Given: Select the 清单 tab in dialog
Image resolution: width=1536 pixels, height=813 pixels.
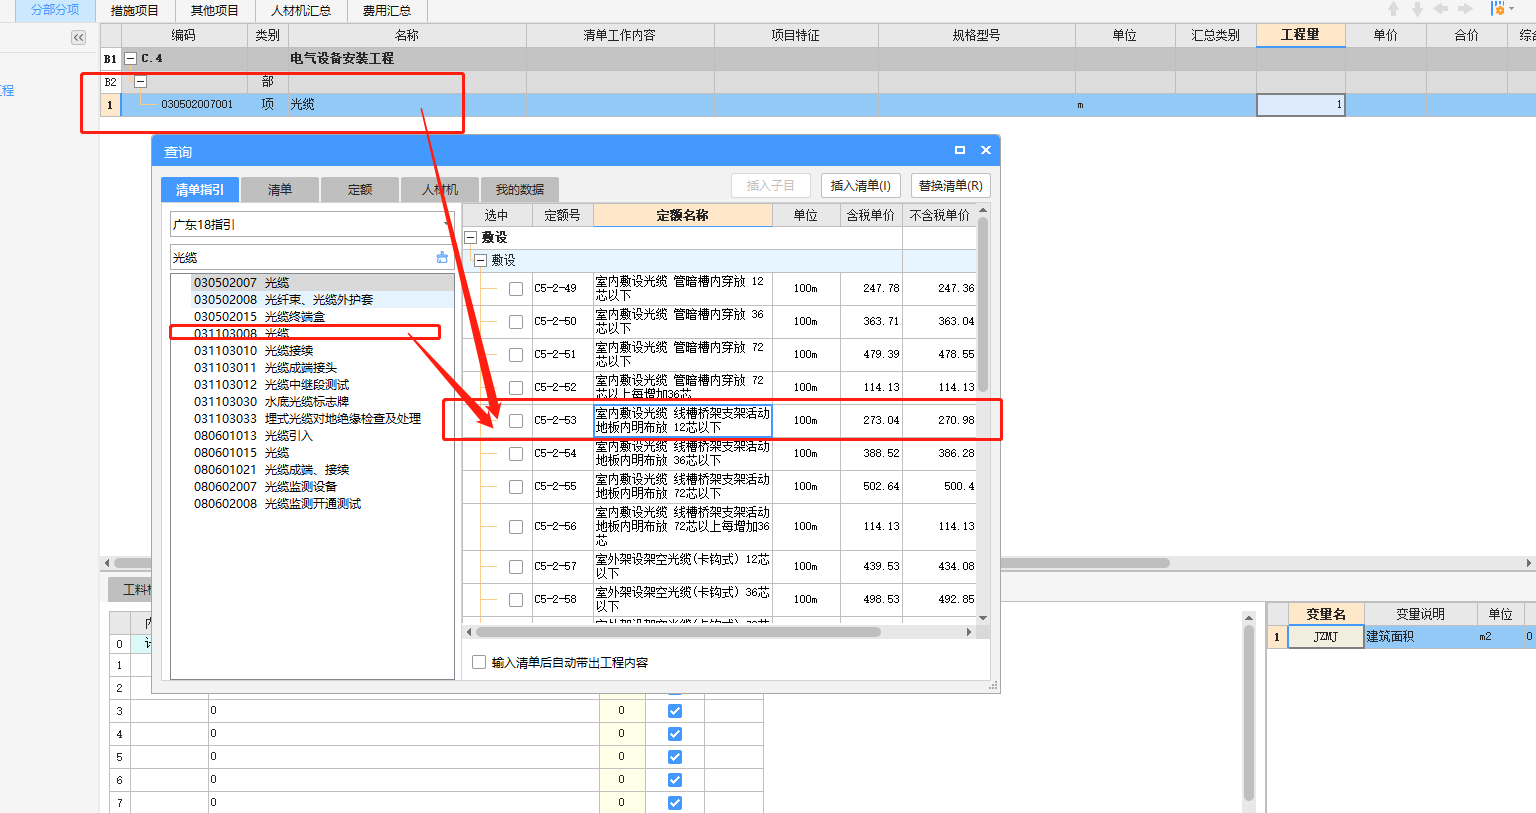Looking at the screenshot, I should coord(280,190).
